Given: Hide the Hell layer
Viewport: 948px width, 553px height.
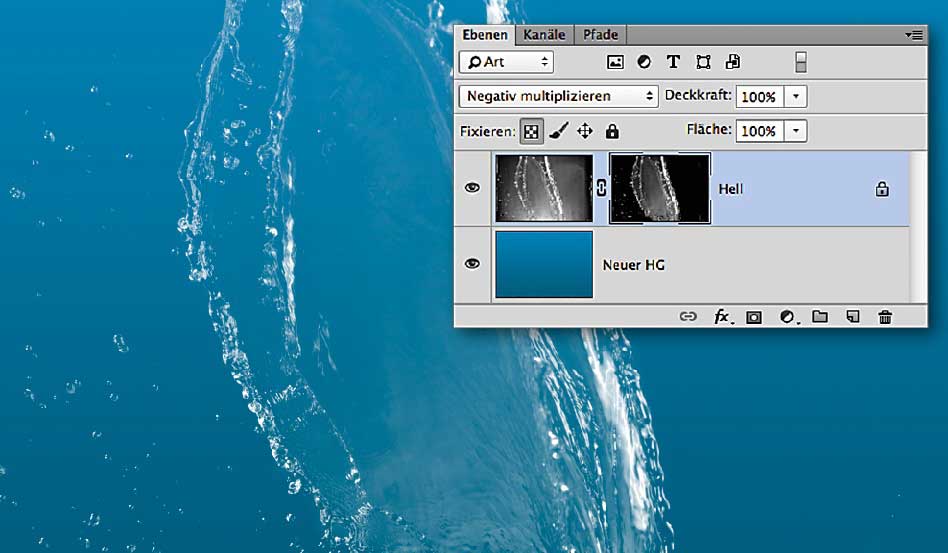Looking at the screenshot, I should tap(472, 188).
